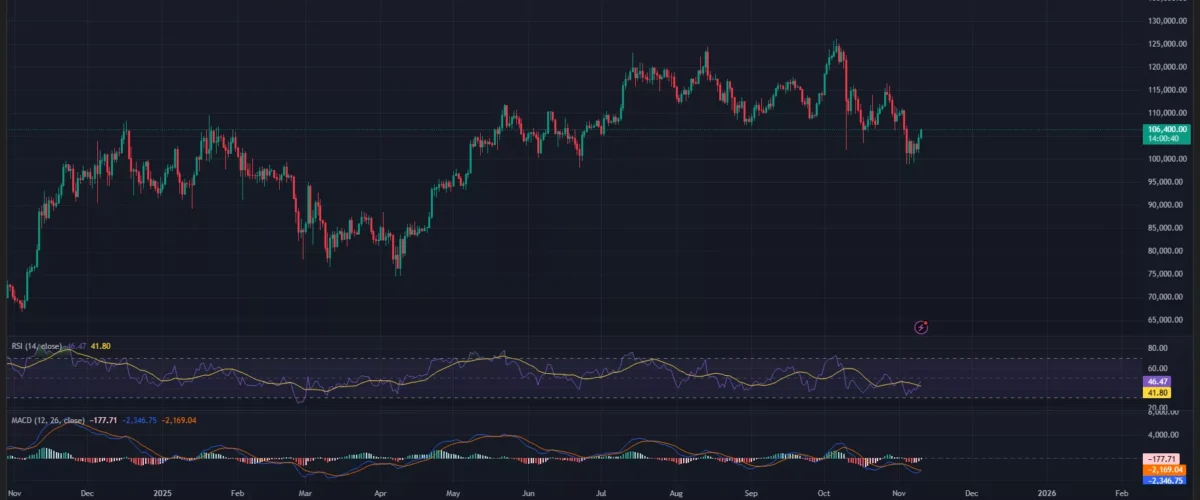This screenshot has width=1200, height=500.
Task: Click the 80.00 level on RSI scale
Action: [1157, 349]
